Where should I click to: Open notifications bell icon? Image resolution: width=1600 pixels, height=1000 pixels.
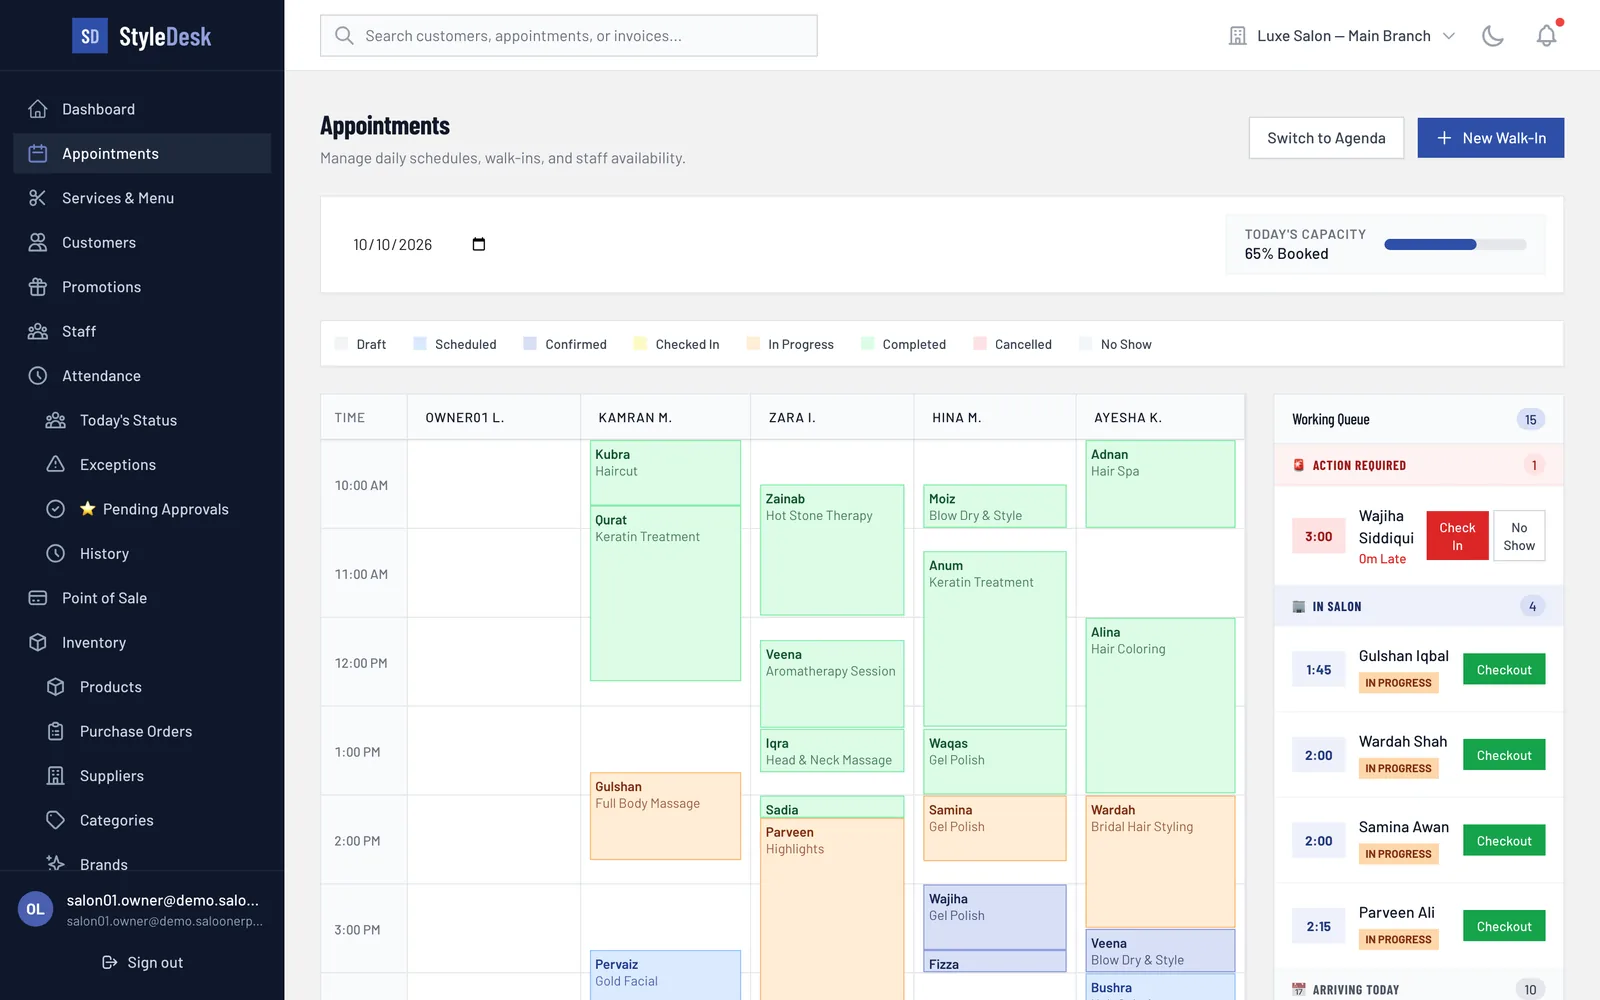(x=1546, y=36)
